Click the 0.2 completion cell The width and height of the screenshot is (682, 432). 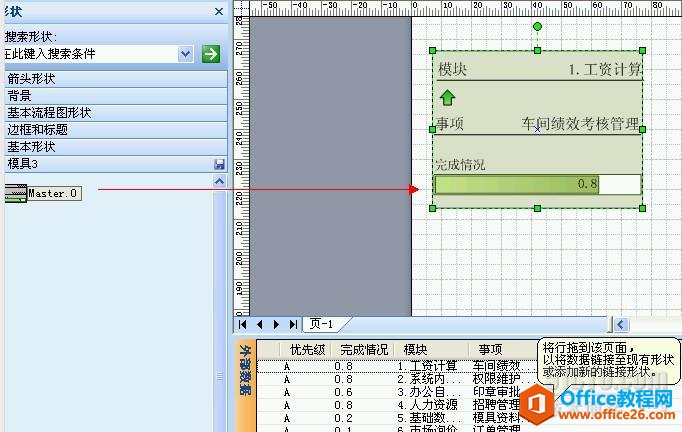(x=344, y=418)
